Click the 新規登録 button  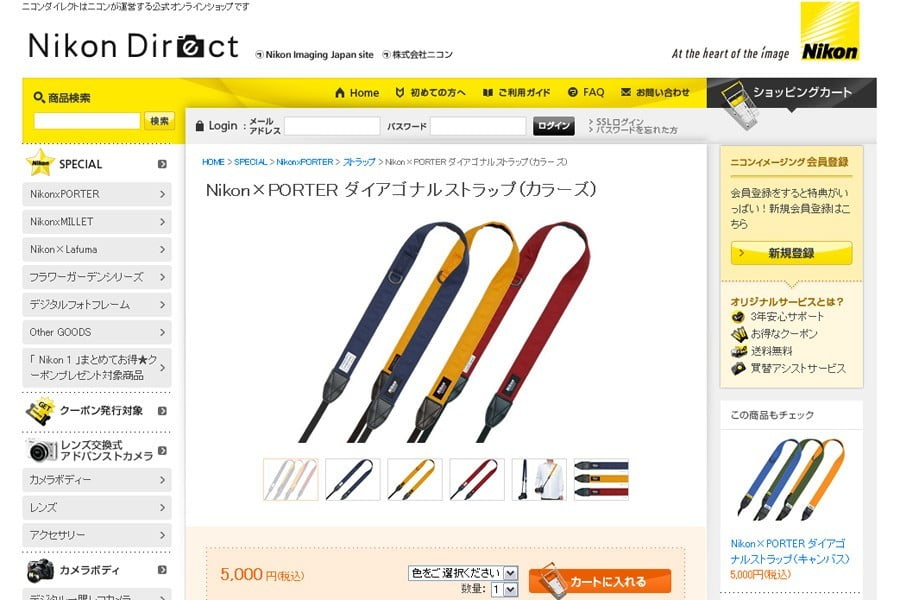[x=791, y=253]
